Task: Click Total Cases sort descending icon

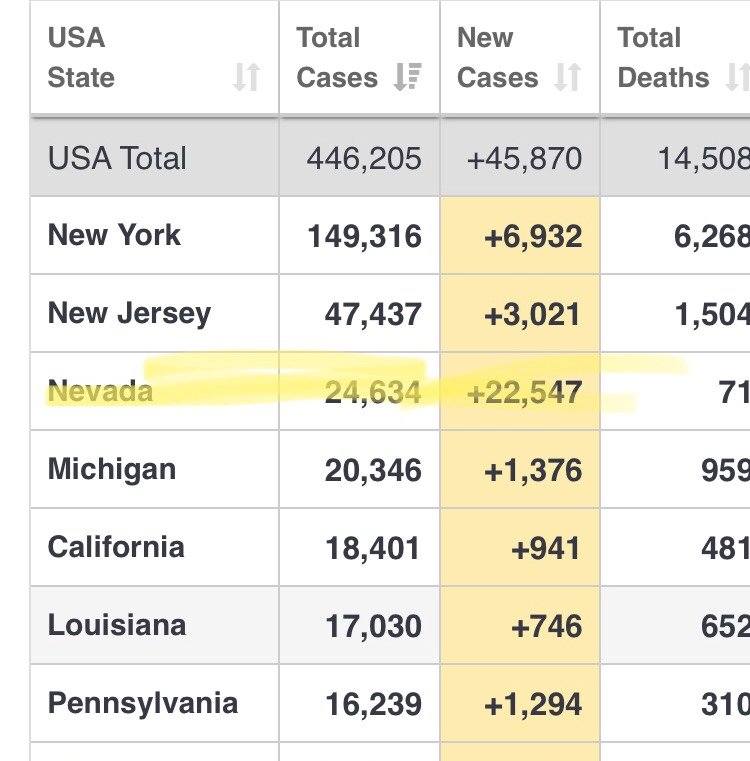Action: 407,77
